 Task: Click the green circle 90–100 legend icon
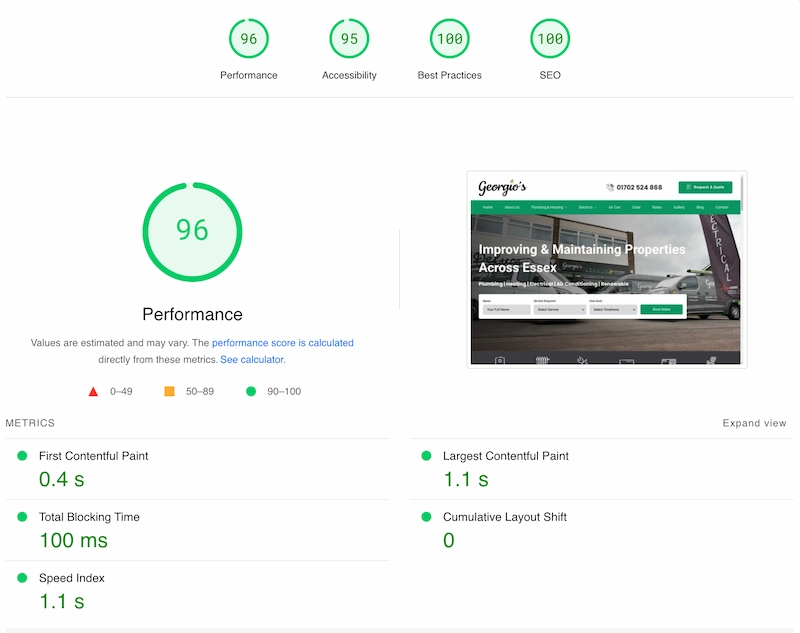click(x=251, y=391)
